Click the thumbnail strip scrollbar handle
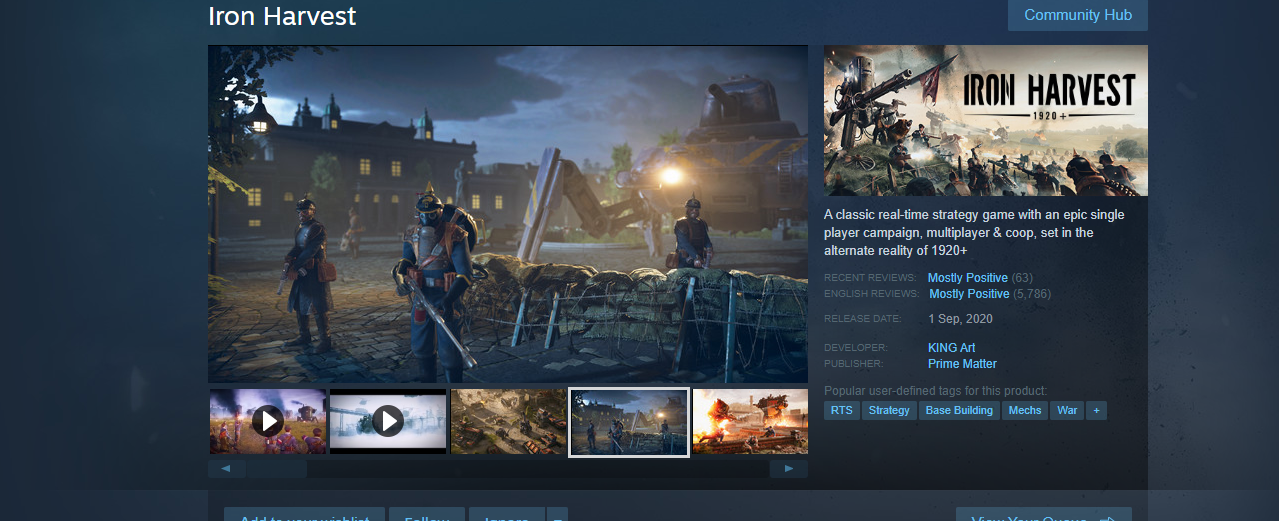This screenshot has height=521, width=1279. [x=277, y=468]
